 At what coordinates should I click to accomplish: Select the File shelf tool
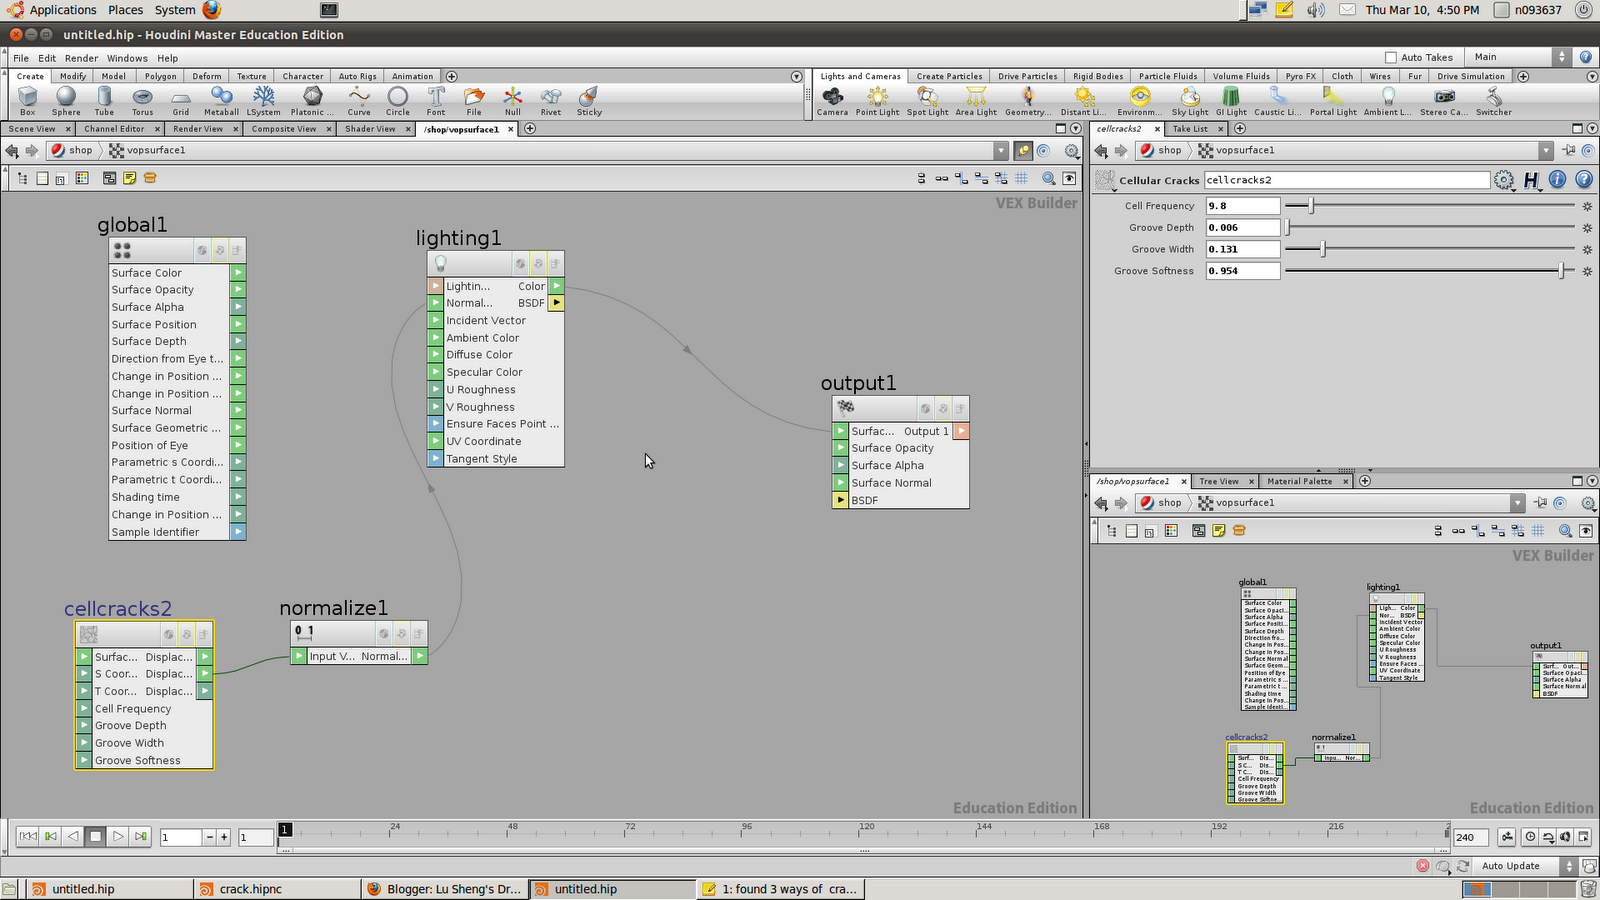coord(474,100)
